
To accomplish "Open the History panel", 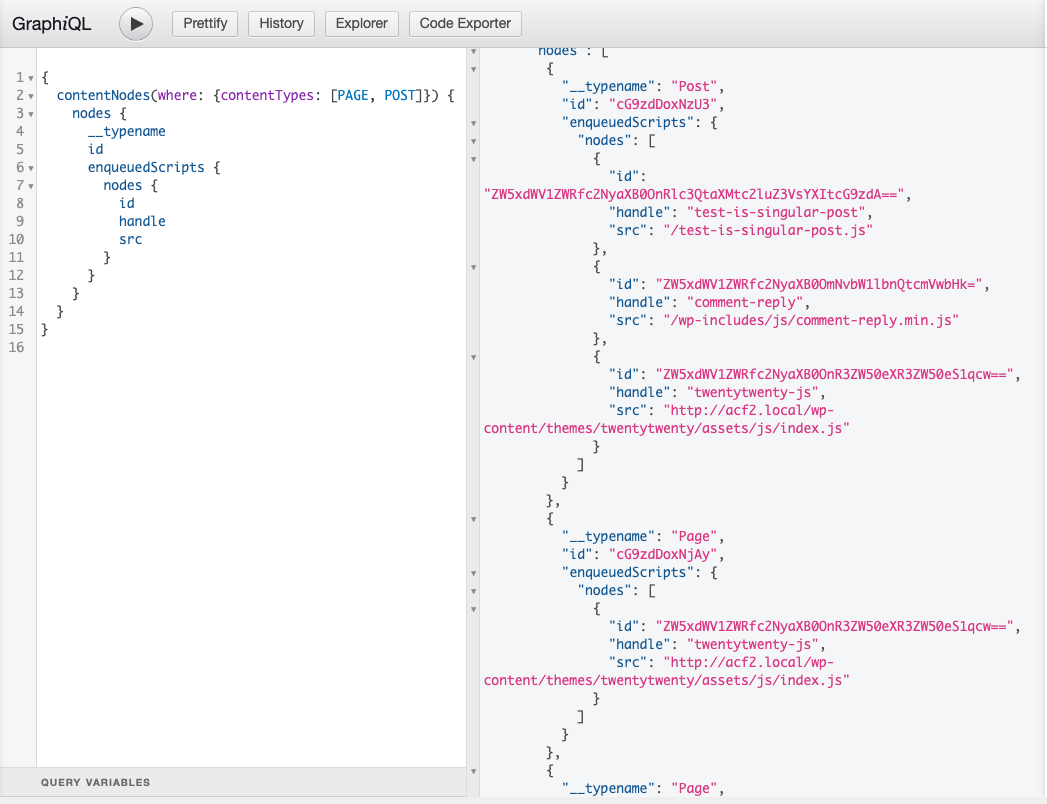I will click(281, 23).
